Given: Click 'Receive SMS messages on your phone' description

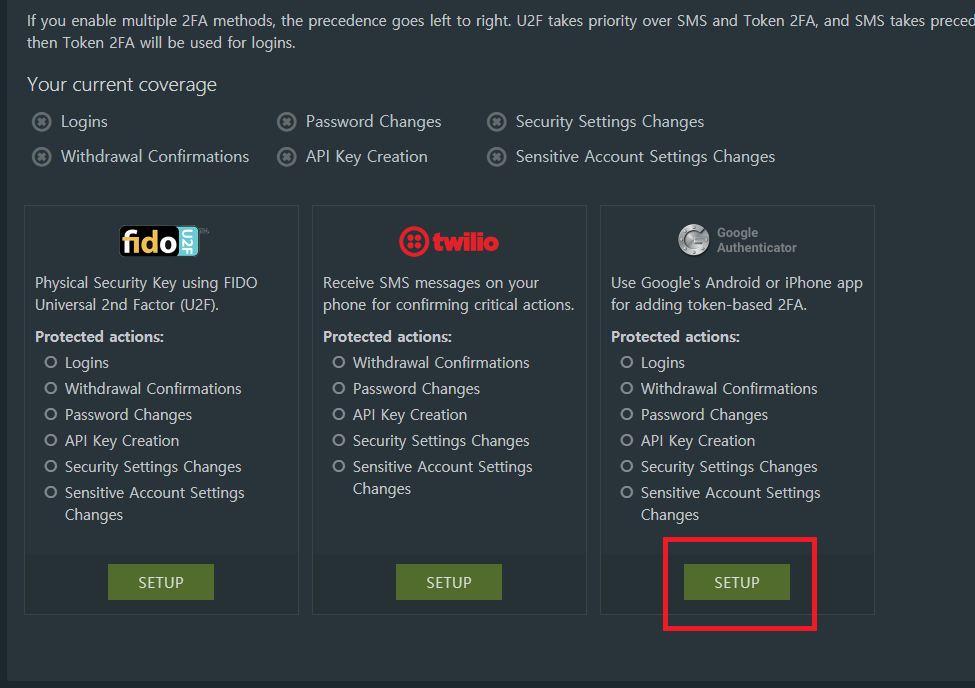Looking at the screenshot, I should (x=449, y=294).
